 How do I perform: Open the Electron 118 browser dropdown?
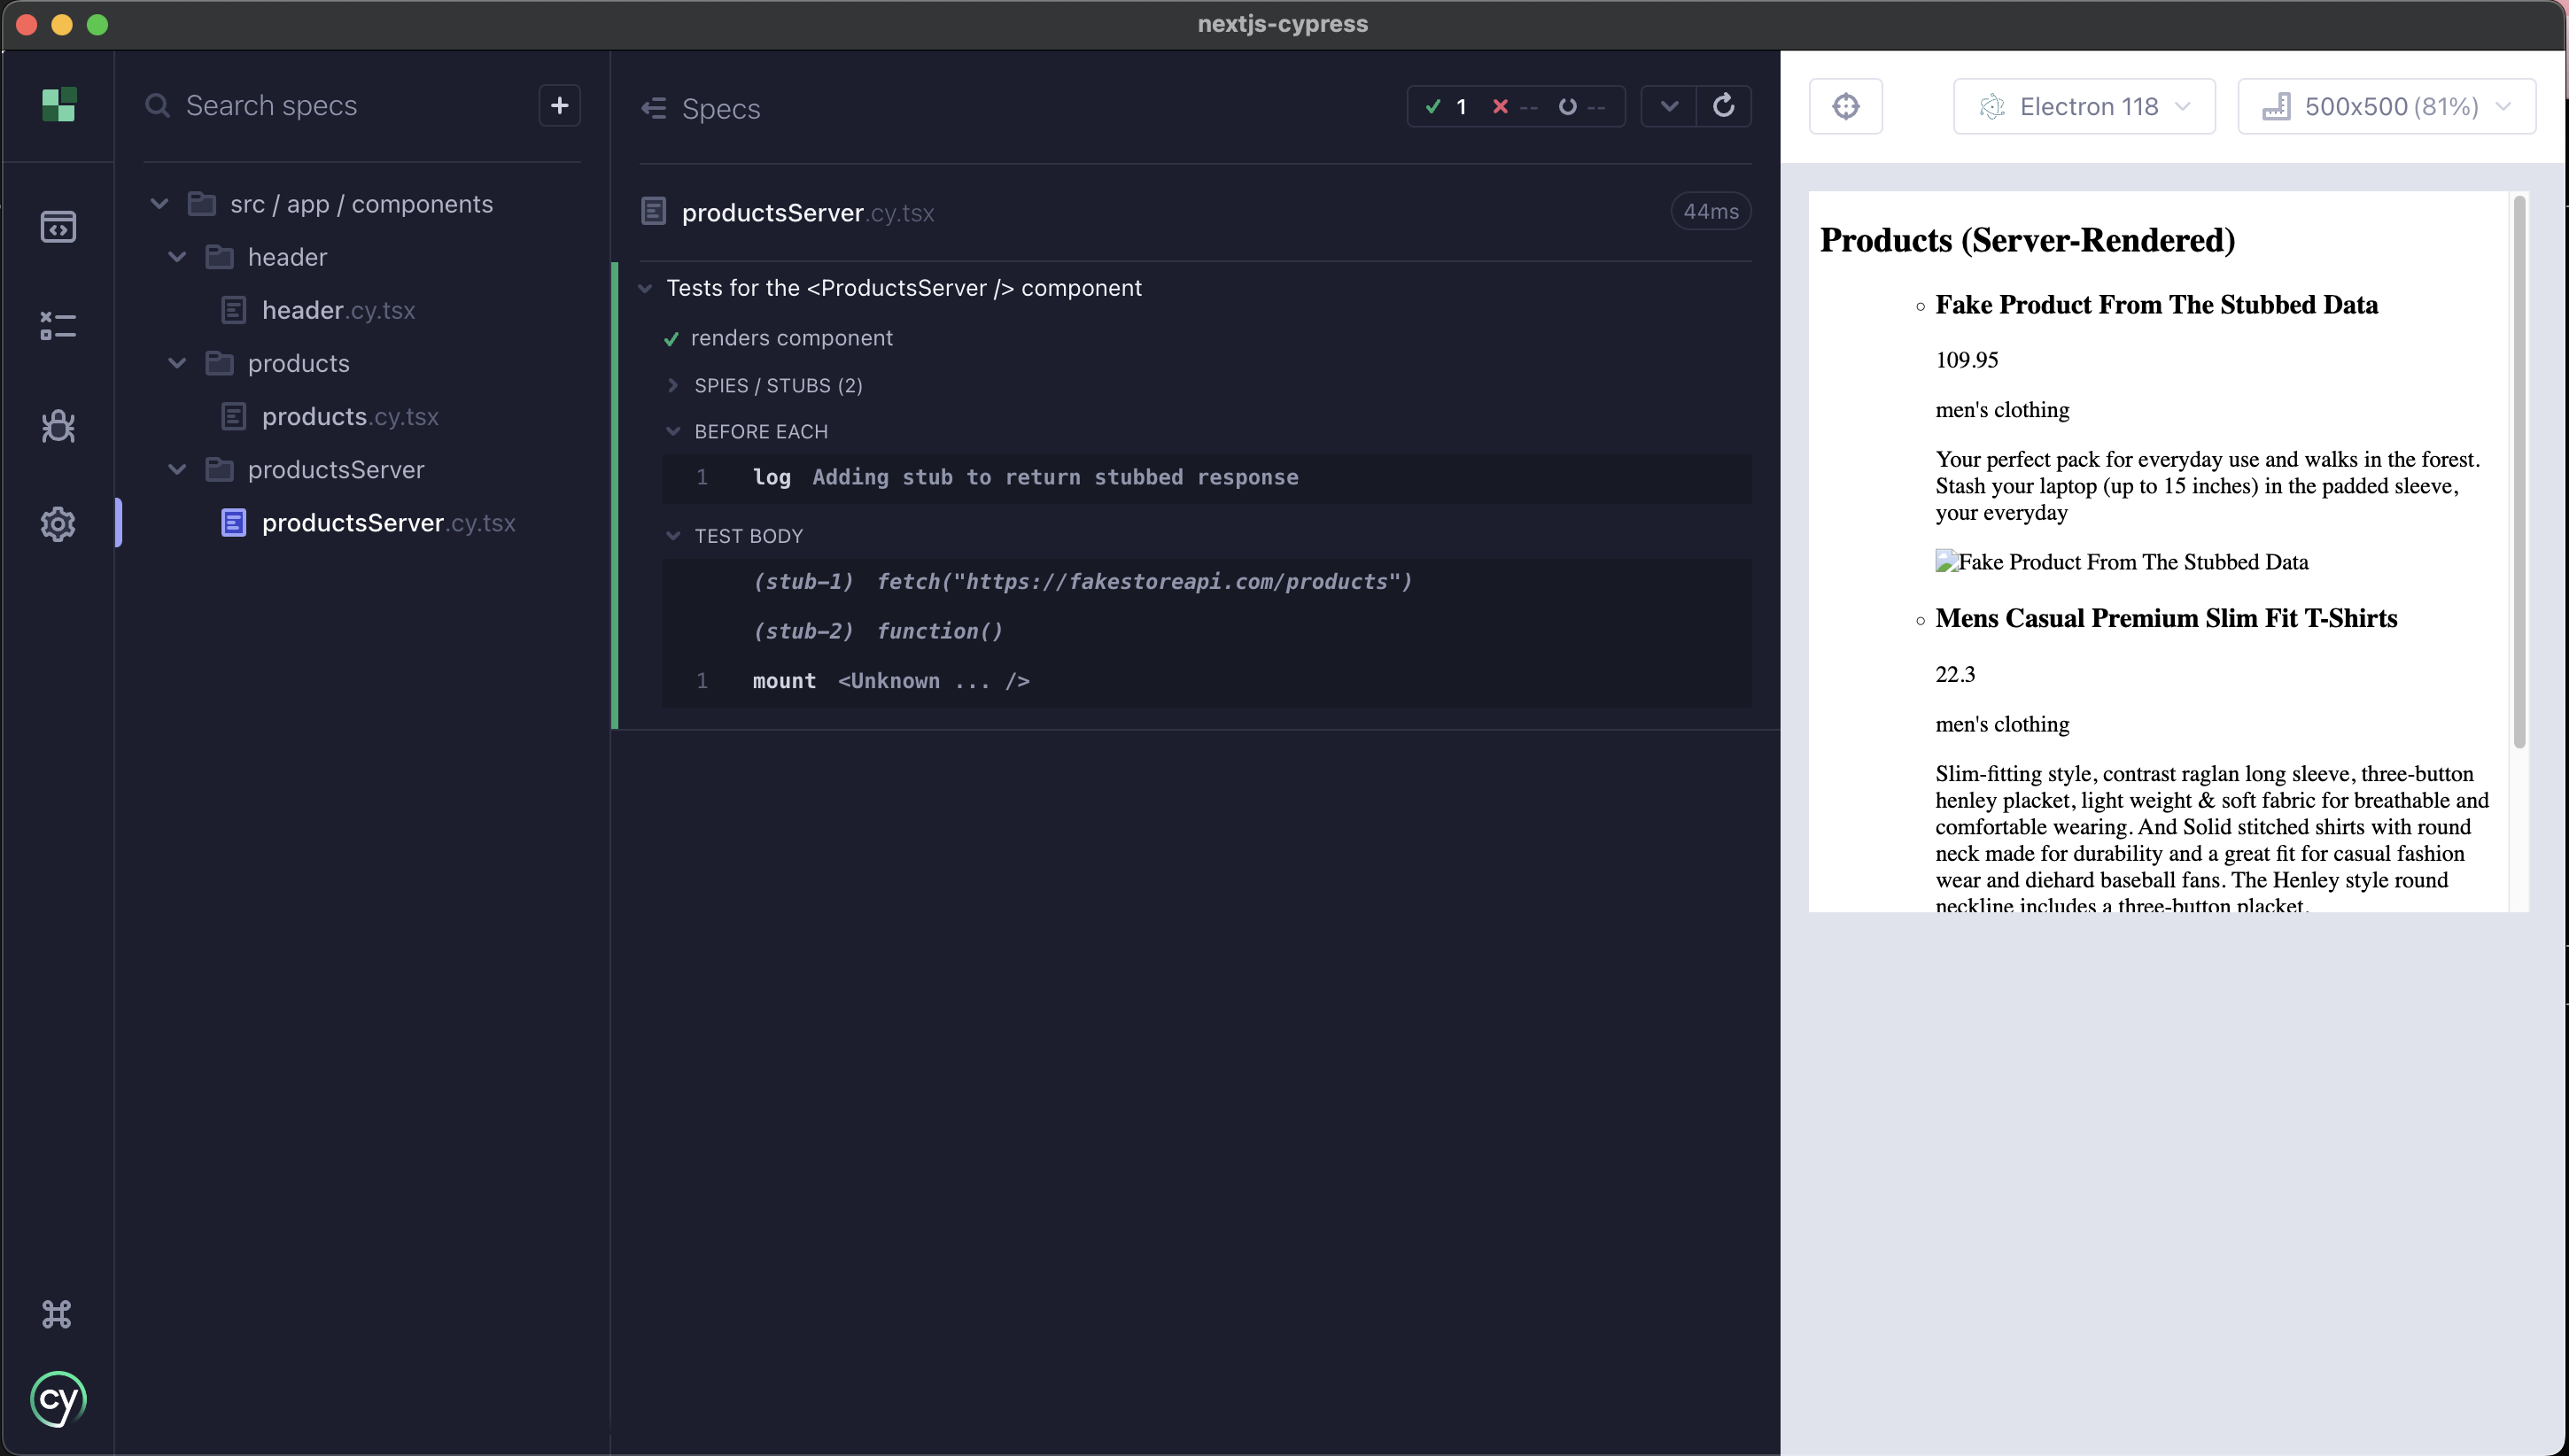coord(2085,106)
